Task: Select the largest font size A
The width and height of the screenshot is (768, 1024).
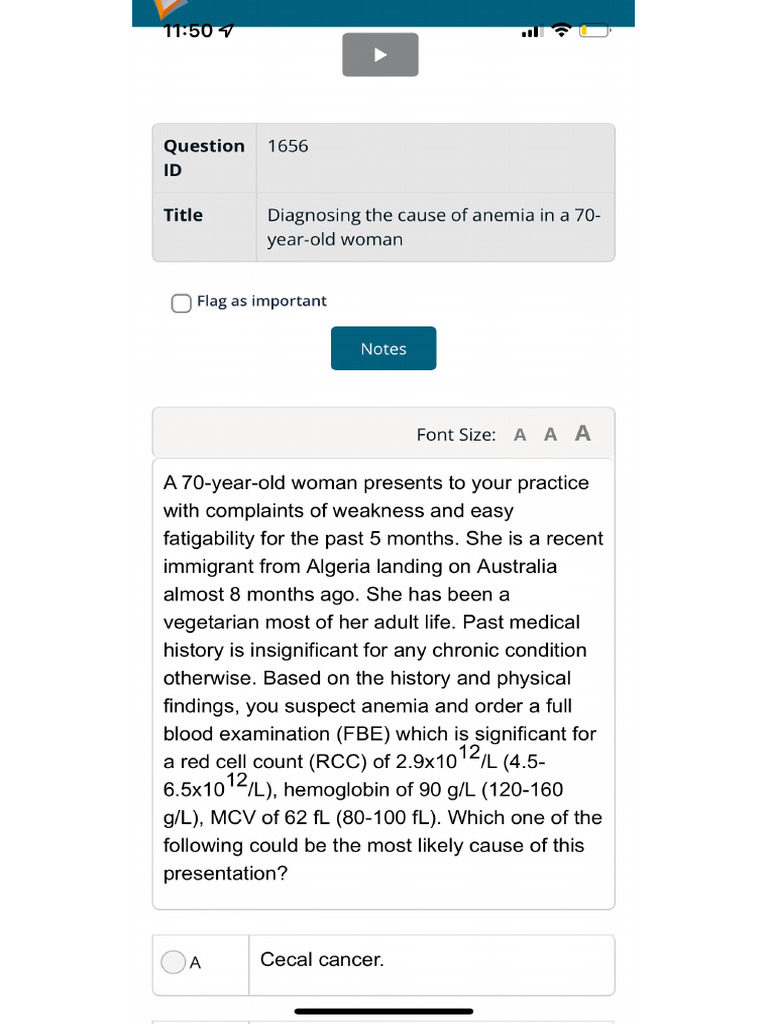Action: pos(583,433)
